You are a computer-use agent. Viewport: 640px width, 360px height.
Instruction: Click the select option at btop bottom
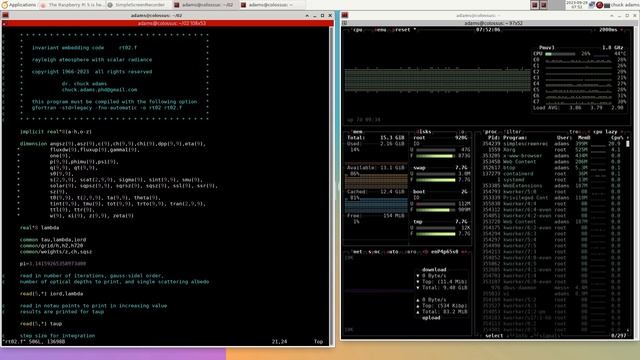coord(494,336)
